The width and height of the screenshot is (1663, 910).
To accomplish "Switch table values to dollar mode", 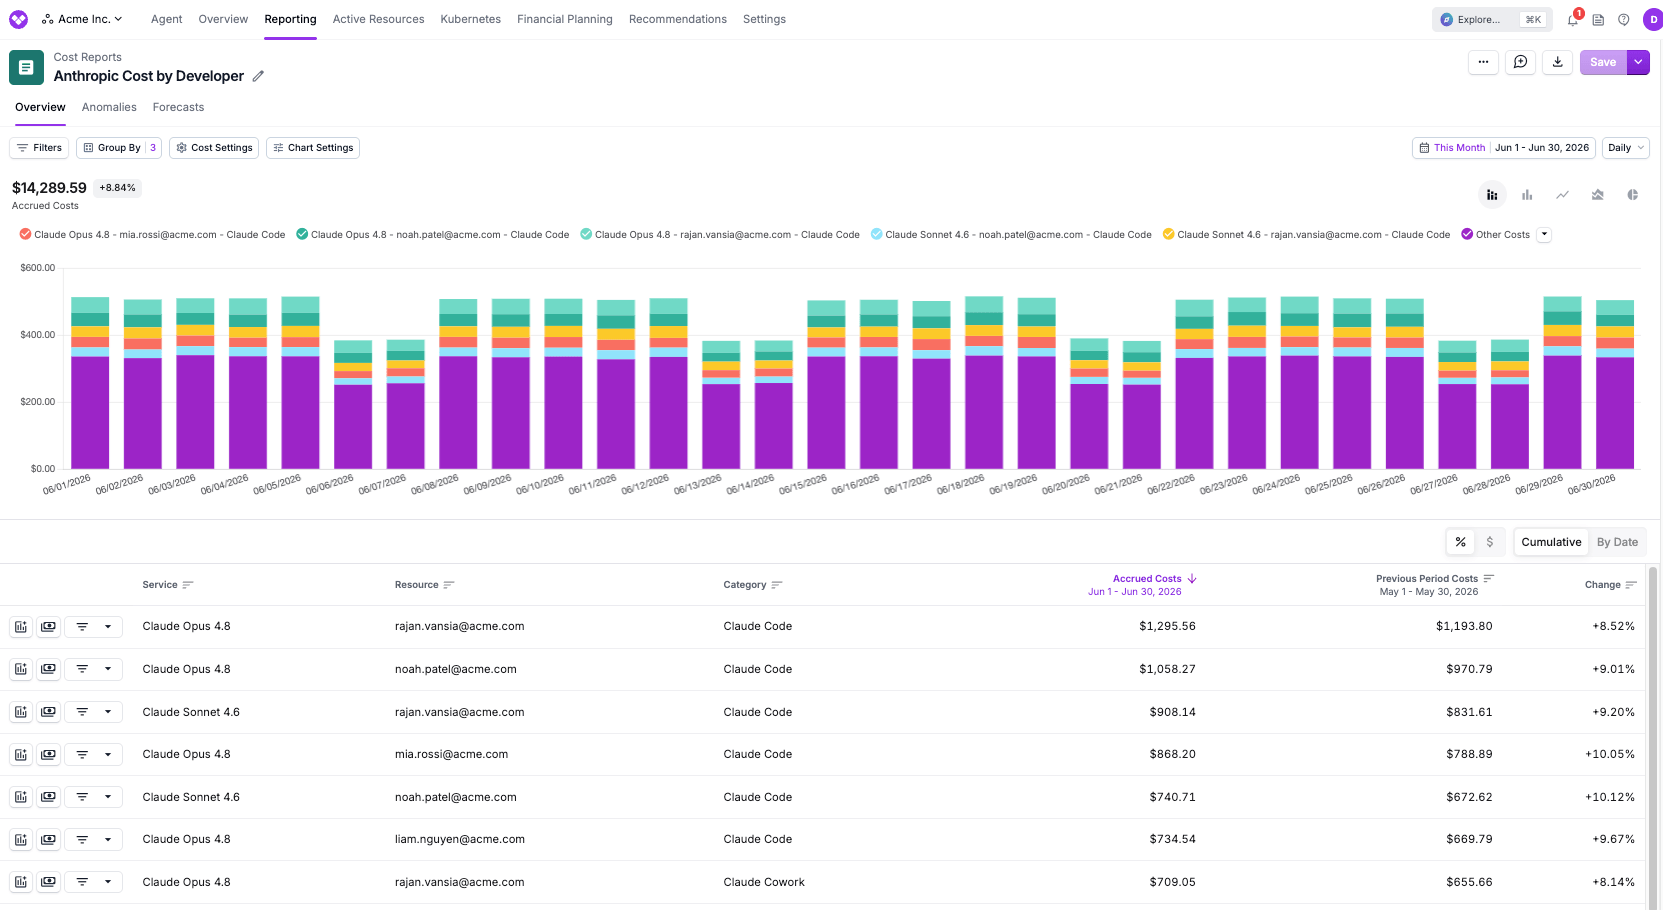I will coord(1490,542).
